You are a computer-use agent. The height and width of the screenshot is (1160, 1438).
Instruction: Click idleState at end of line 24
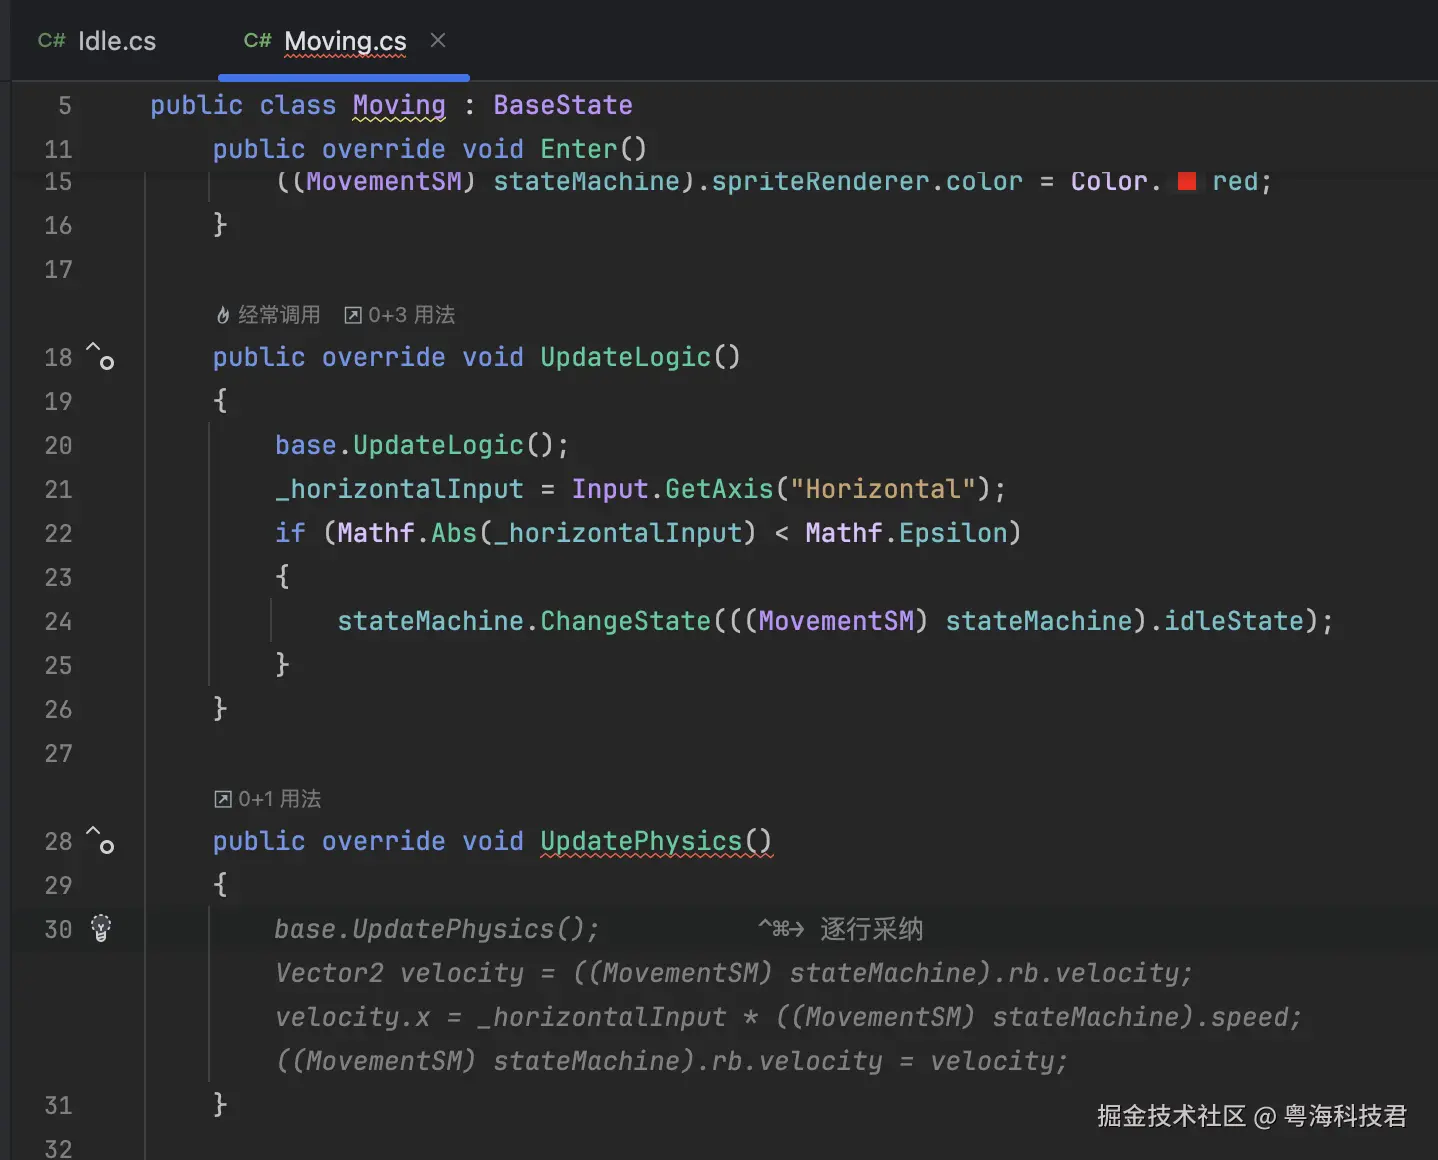[1234, 621]
